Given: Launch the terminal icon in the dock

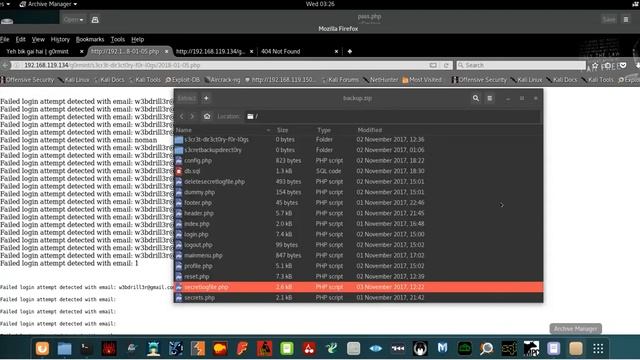Looking at the screenshot, I should tap(86, 349).
